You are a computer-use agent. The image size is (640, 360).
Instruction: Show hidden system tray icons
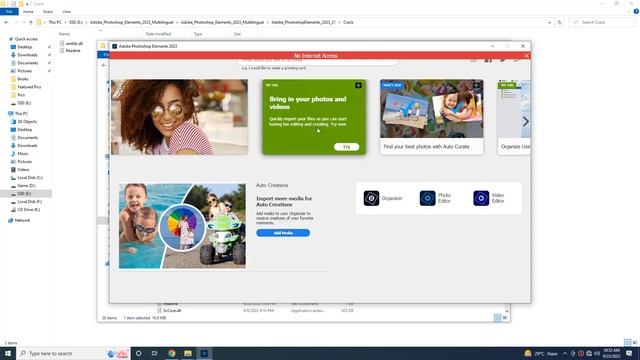[565, 353]
